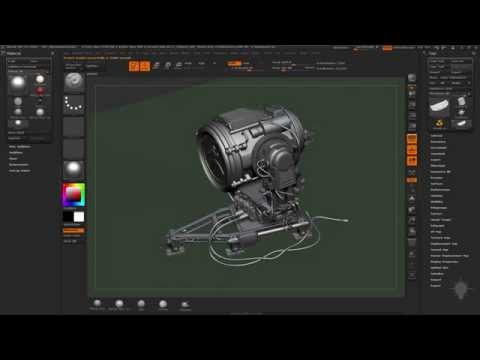Expand the Subtool section in Tool palette
Screen dimensions: 480x360
(x=436, y=136)
